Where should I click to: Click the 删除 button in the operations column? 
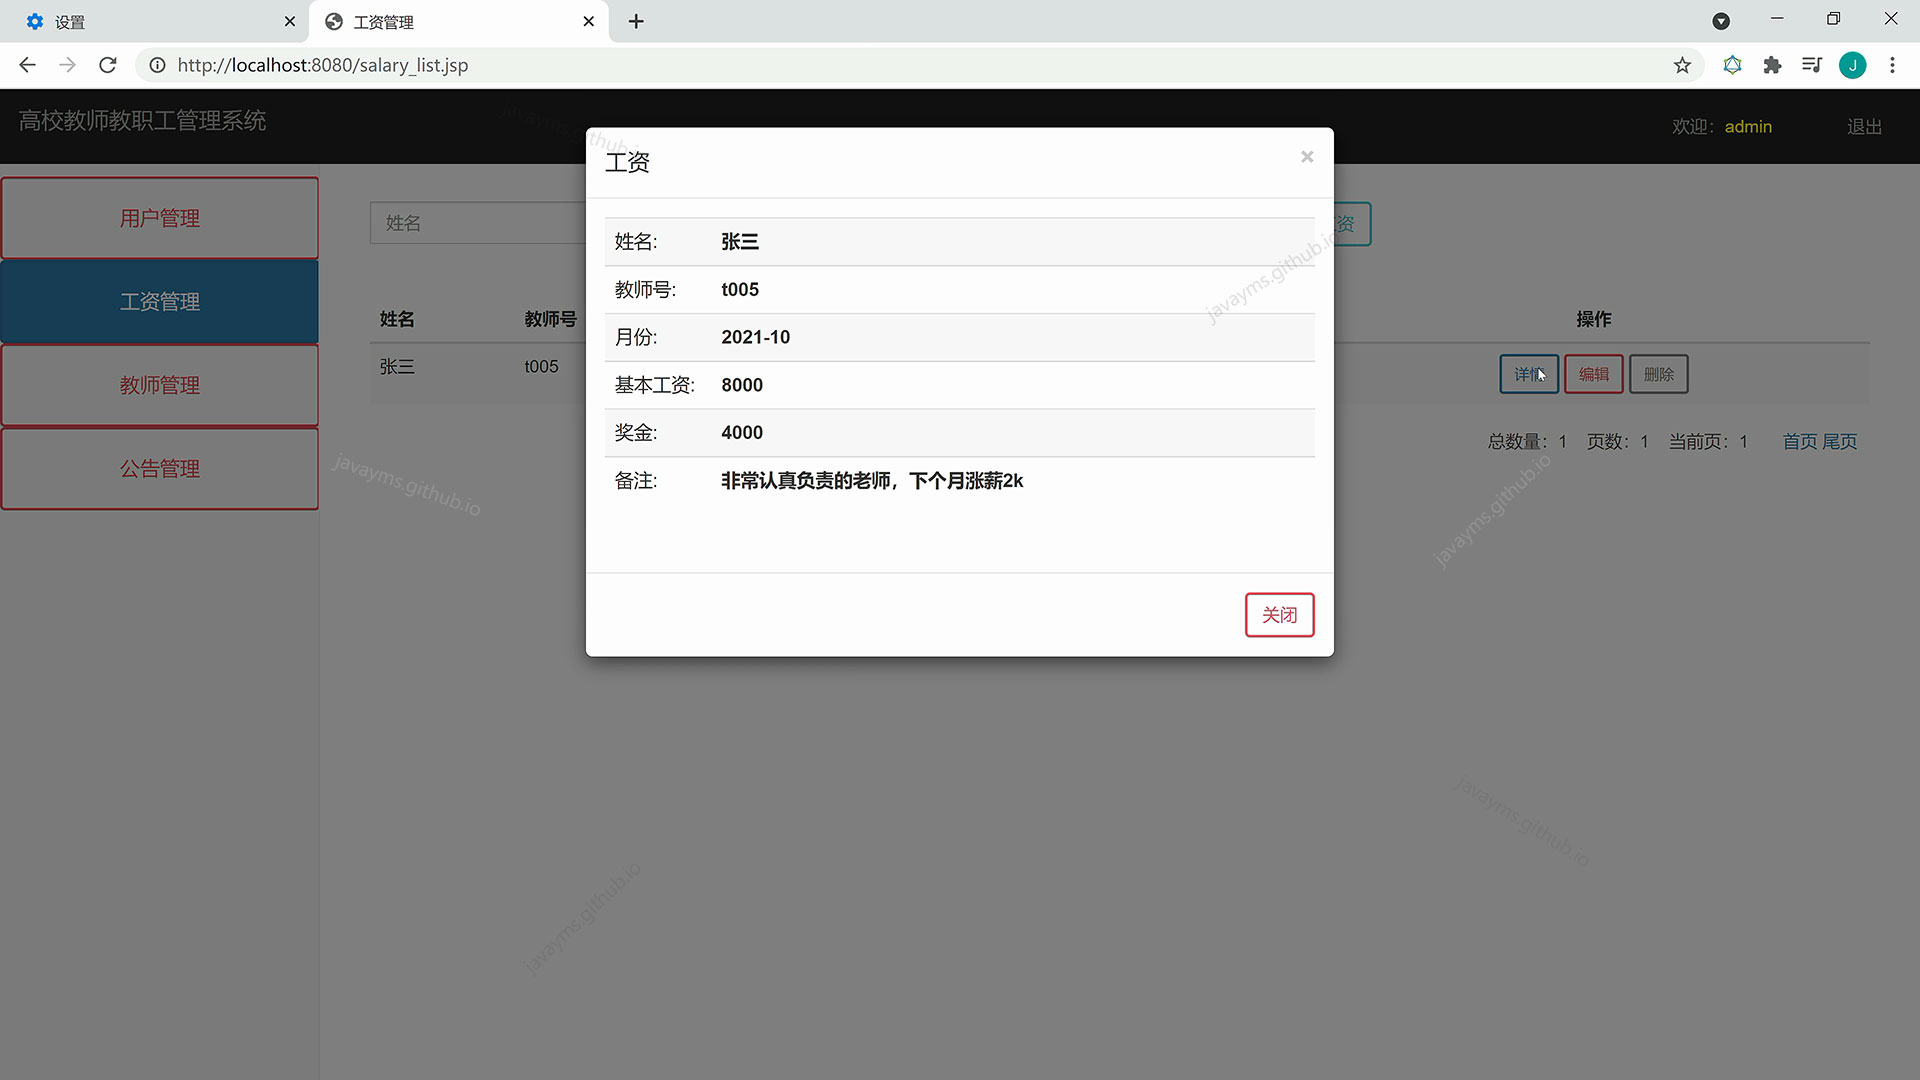tap(1658, 373)
